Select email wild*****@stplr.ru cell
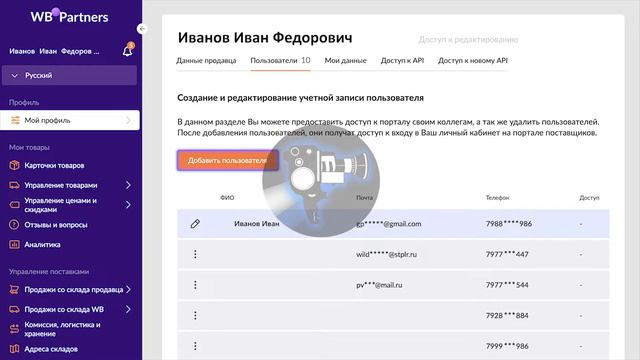Image resolution: width=640 pixels, height=360 pixels. (x=387, y=254)
